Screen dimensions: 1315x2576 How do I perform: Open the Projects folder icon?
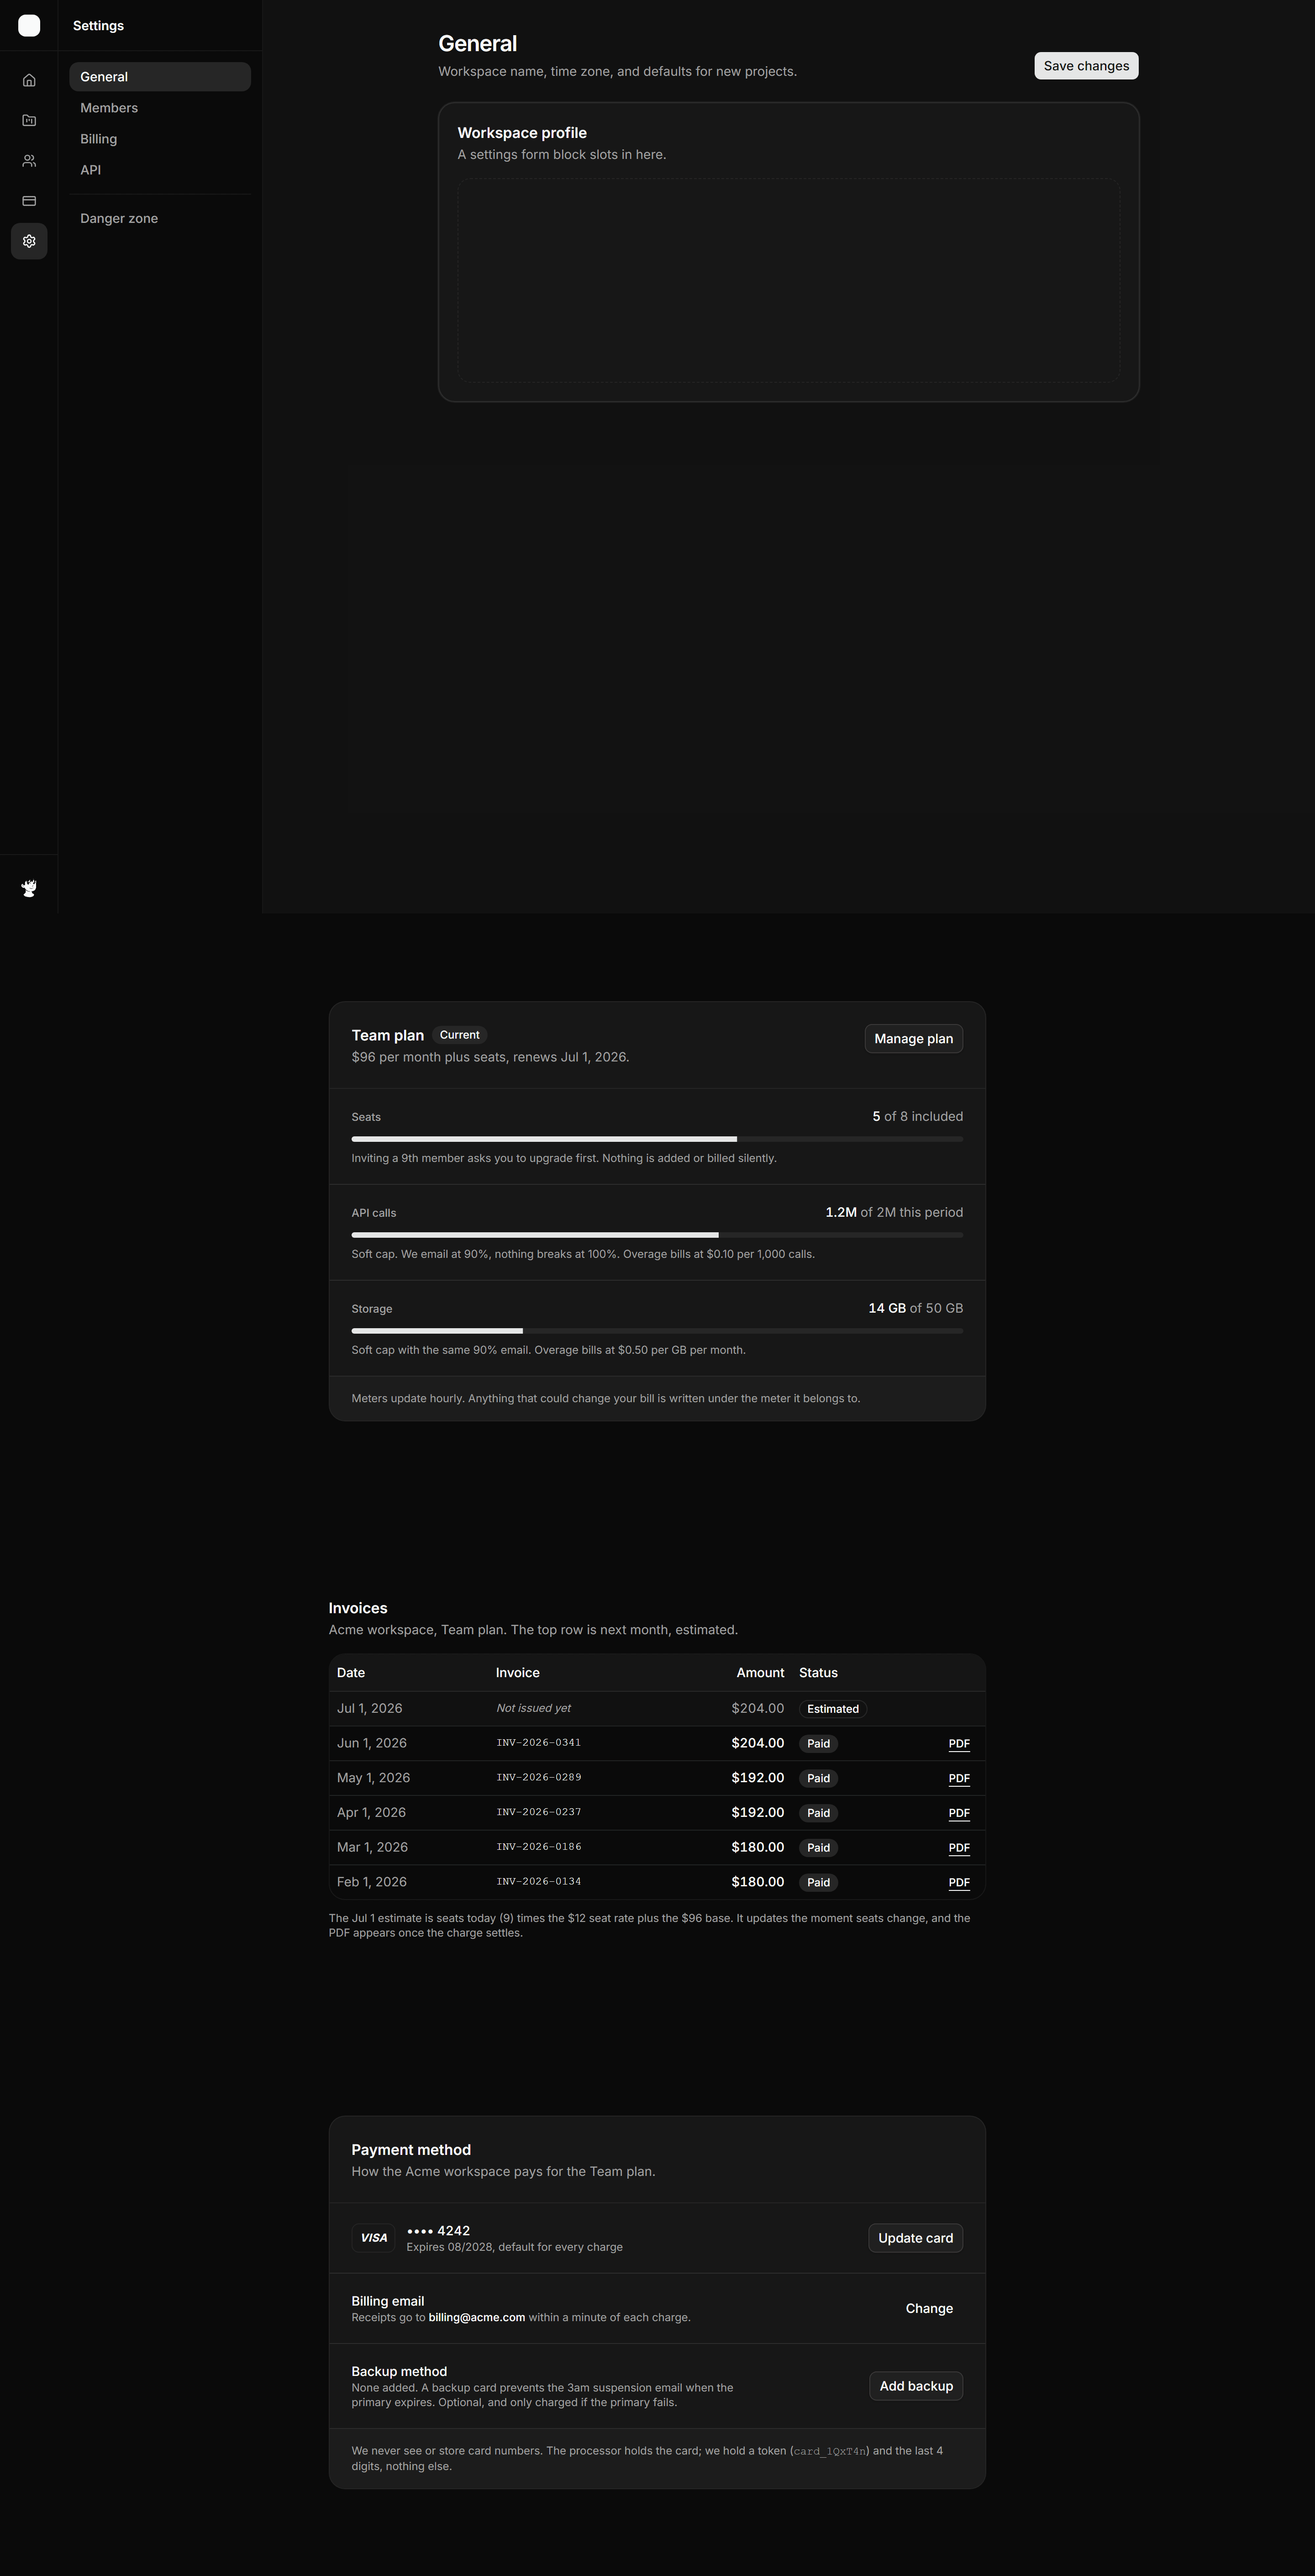[x=29, y=120]
